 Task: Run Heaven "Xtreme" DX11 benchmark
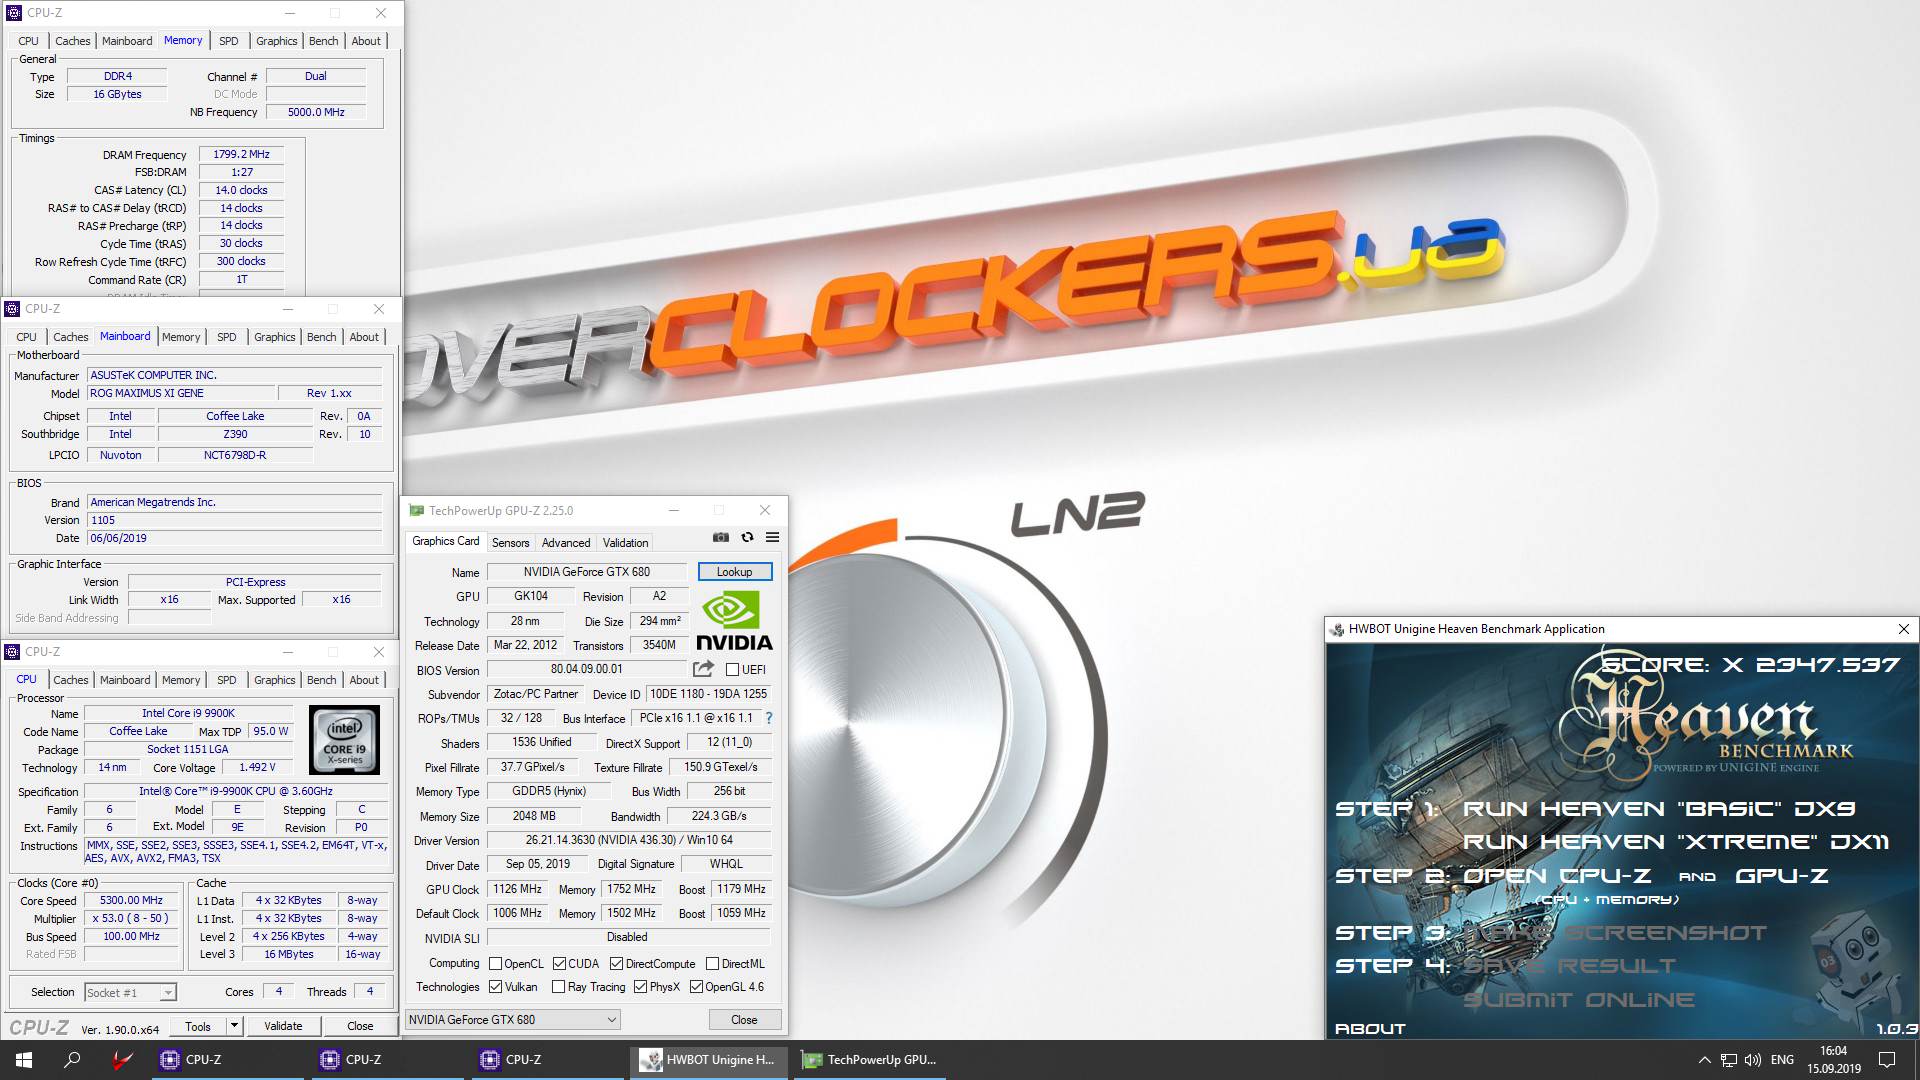click(1676, 842)
